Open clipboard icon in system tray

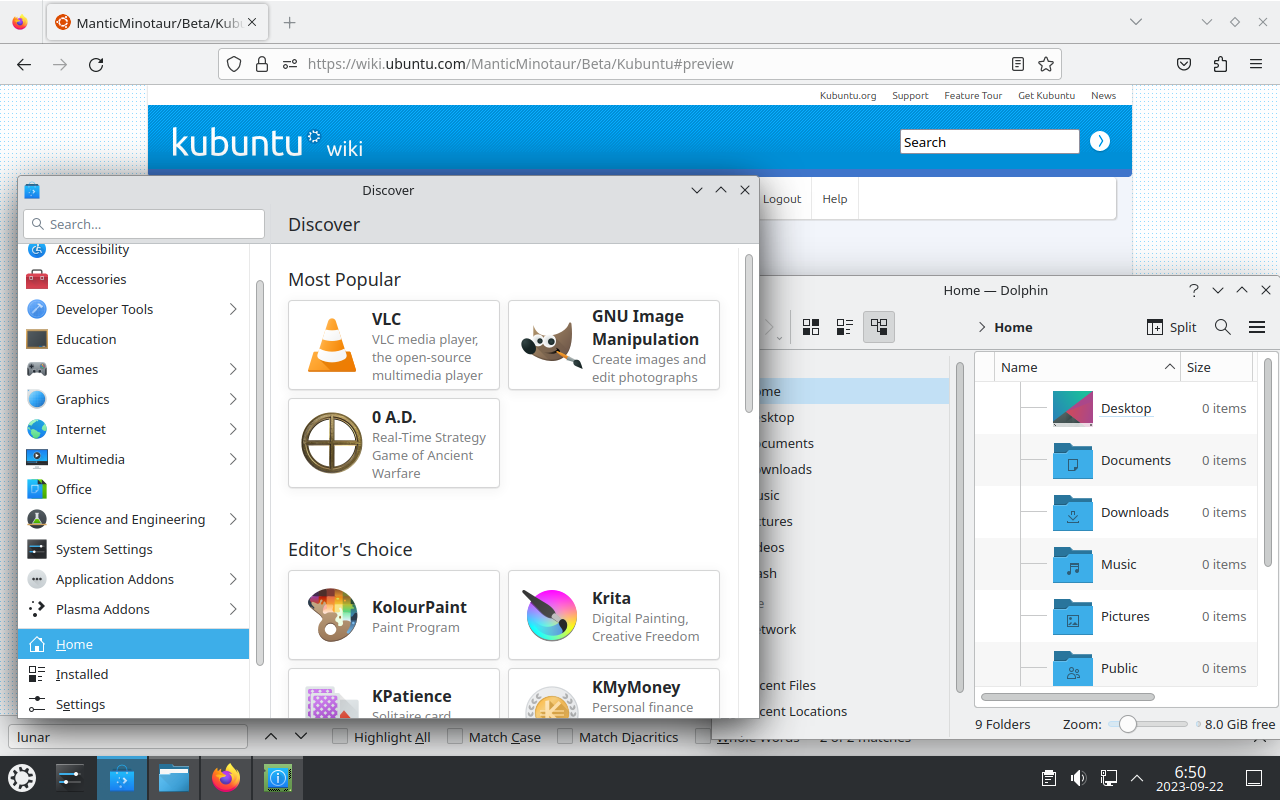(x=1048, y=778)
